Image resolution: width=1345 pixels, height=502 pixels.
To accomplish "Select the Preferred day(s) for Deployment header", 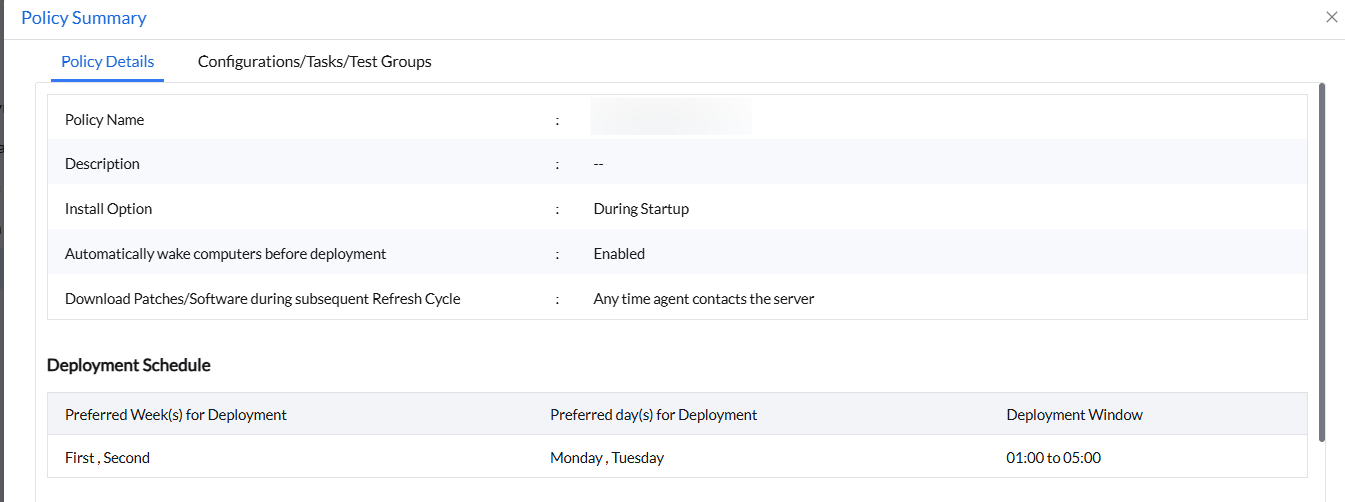I will (x=653, y=415).
